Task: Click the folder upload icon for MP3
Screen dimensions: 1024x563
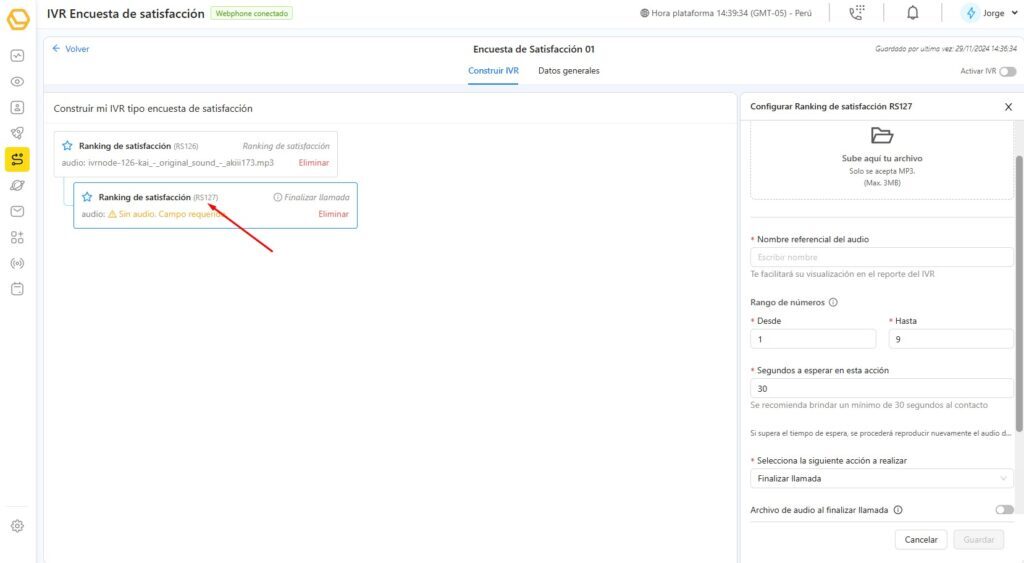Action: [881, 135]
